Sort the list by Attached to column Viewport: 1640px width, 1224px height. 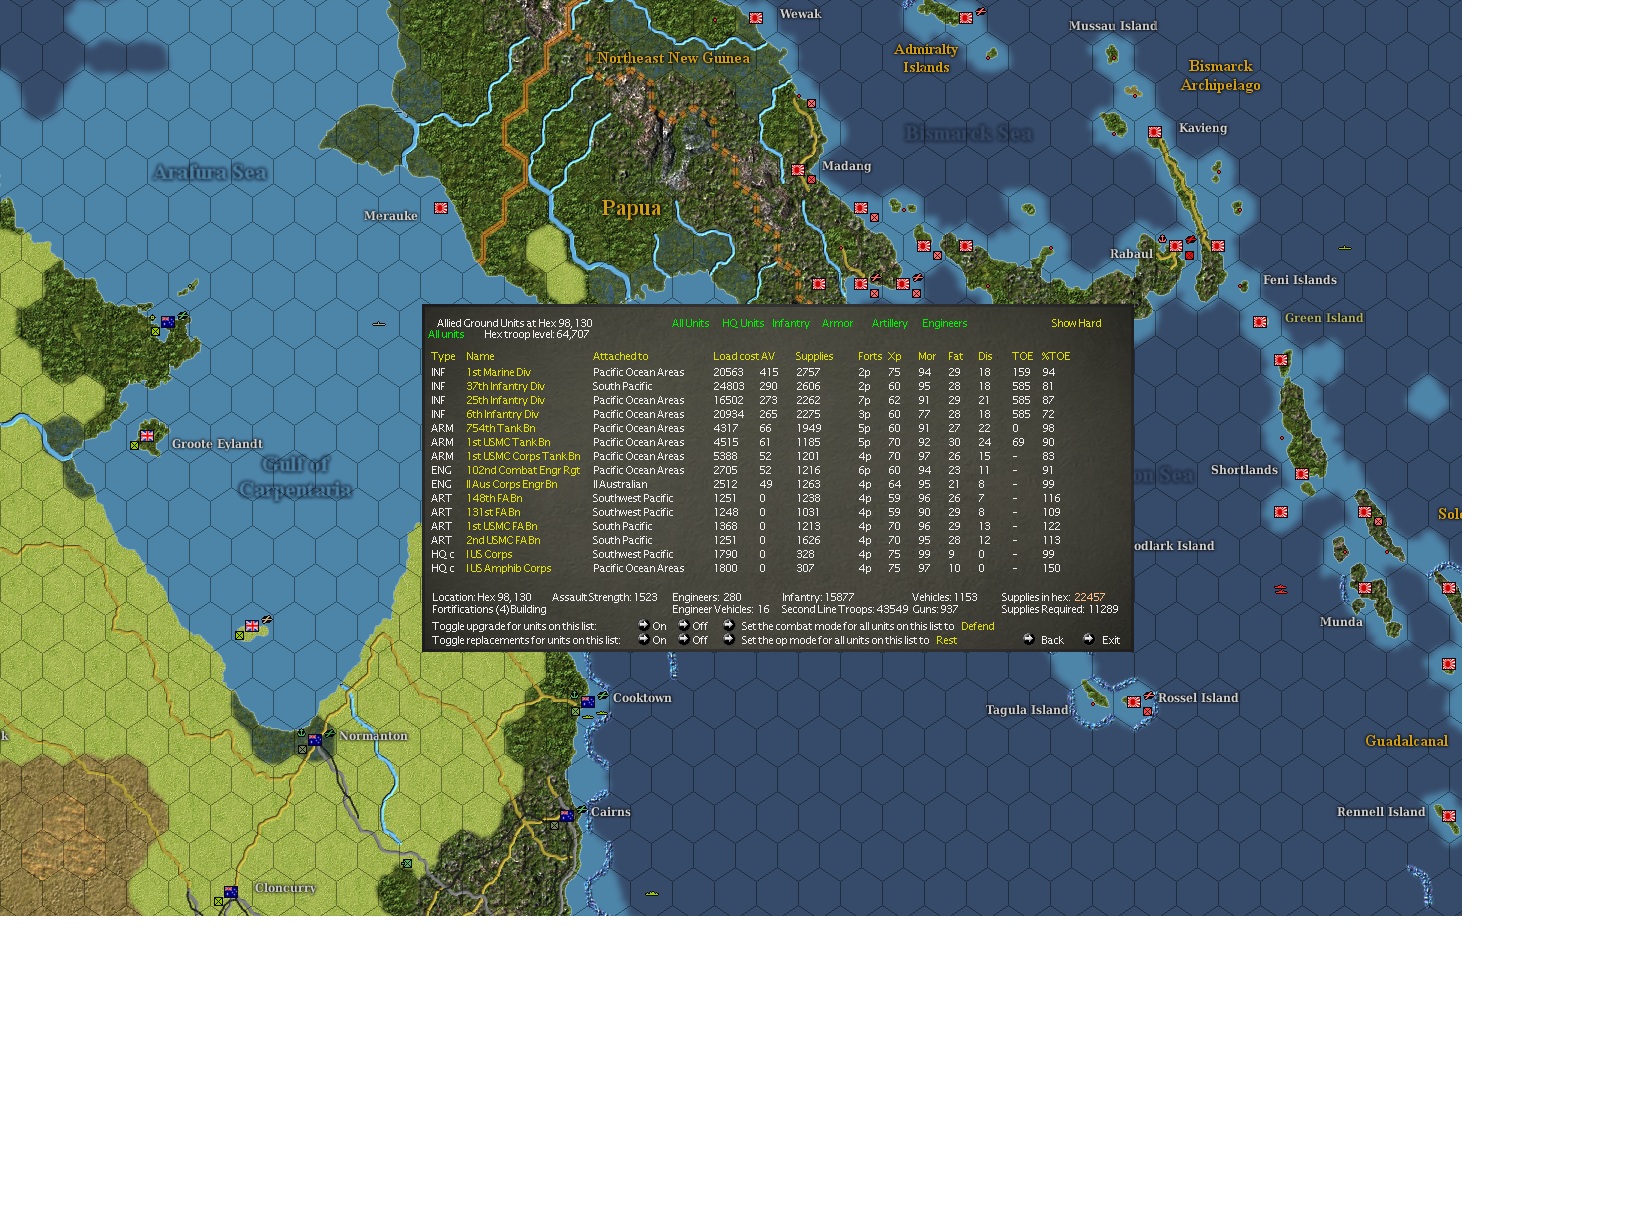point(620,356)
